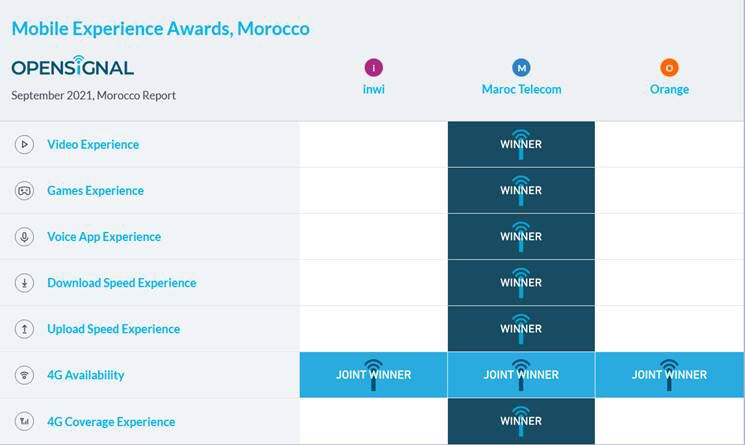Click the Maroc Telecom logo circle

pyautogui.click(x=521, y=68)
